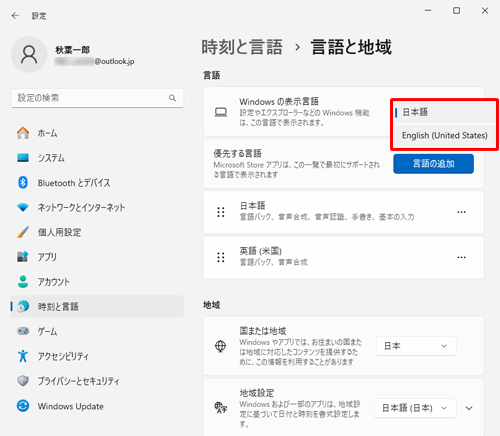This screenshot has width=500, height=436.
Task: Click the 時刻と言語 globe clock icon
Action: [23, 306]
